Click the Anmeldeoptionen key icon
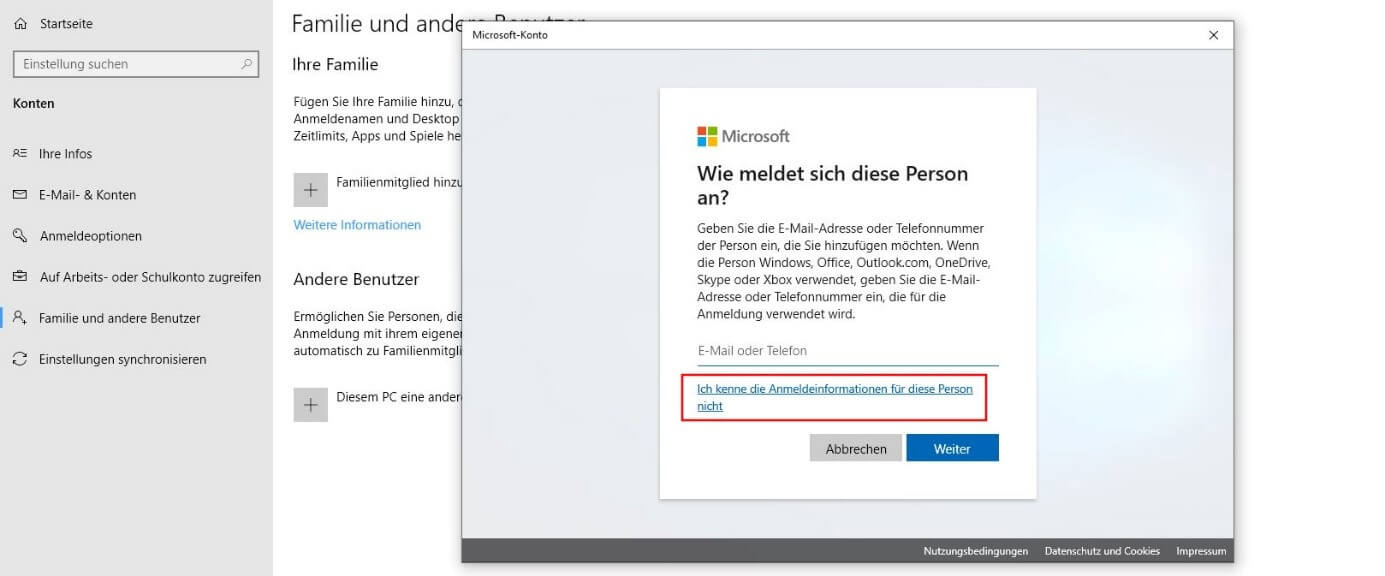Viewport: 1385px width, 576px height. [x=20, y=236]
